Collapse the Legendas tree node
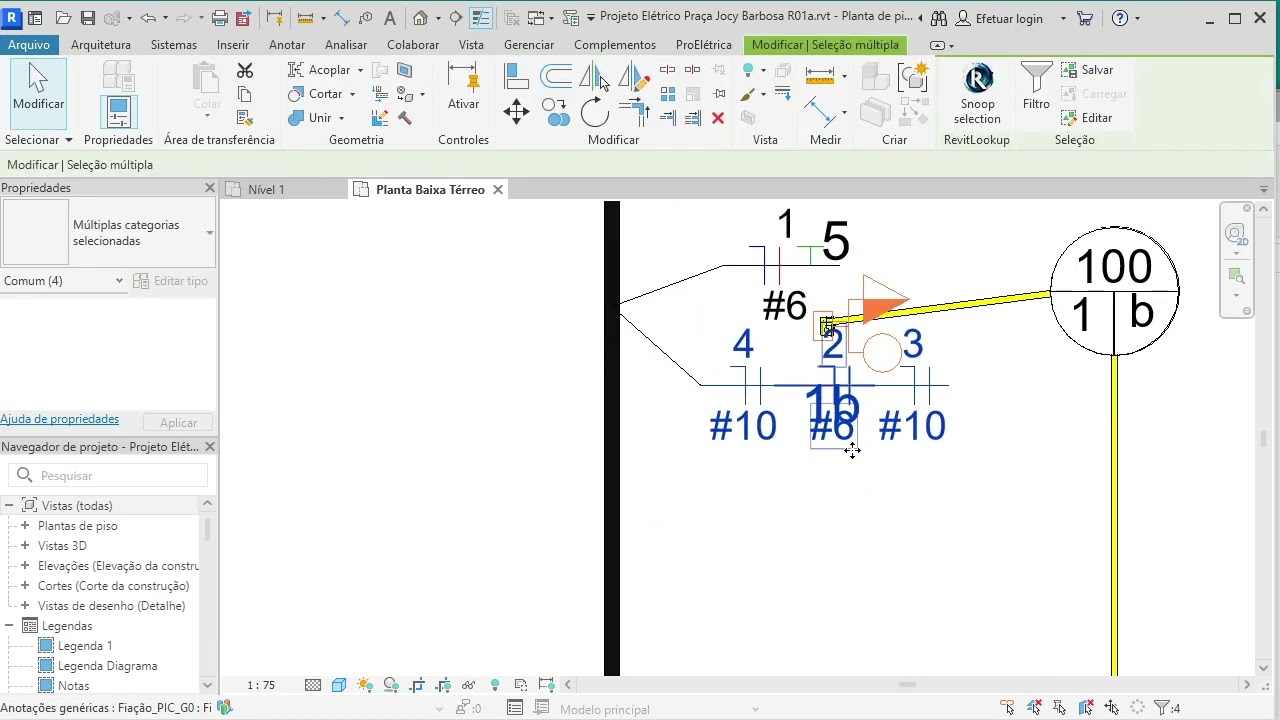Image resolution: width=1280 pixels, height=720 pixels. point(9,625)
